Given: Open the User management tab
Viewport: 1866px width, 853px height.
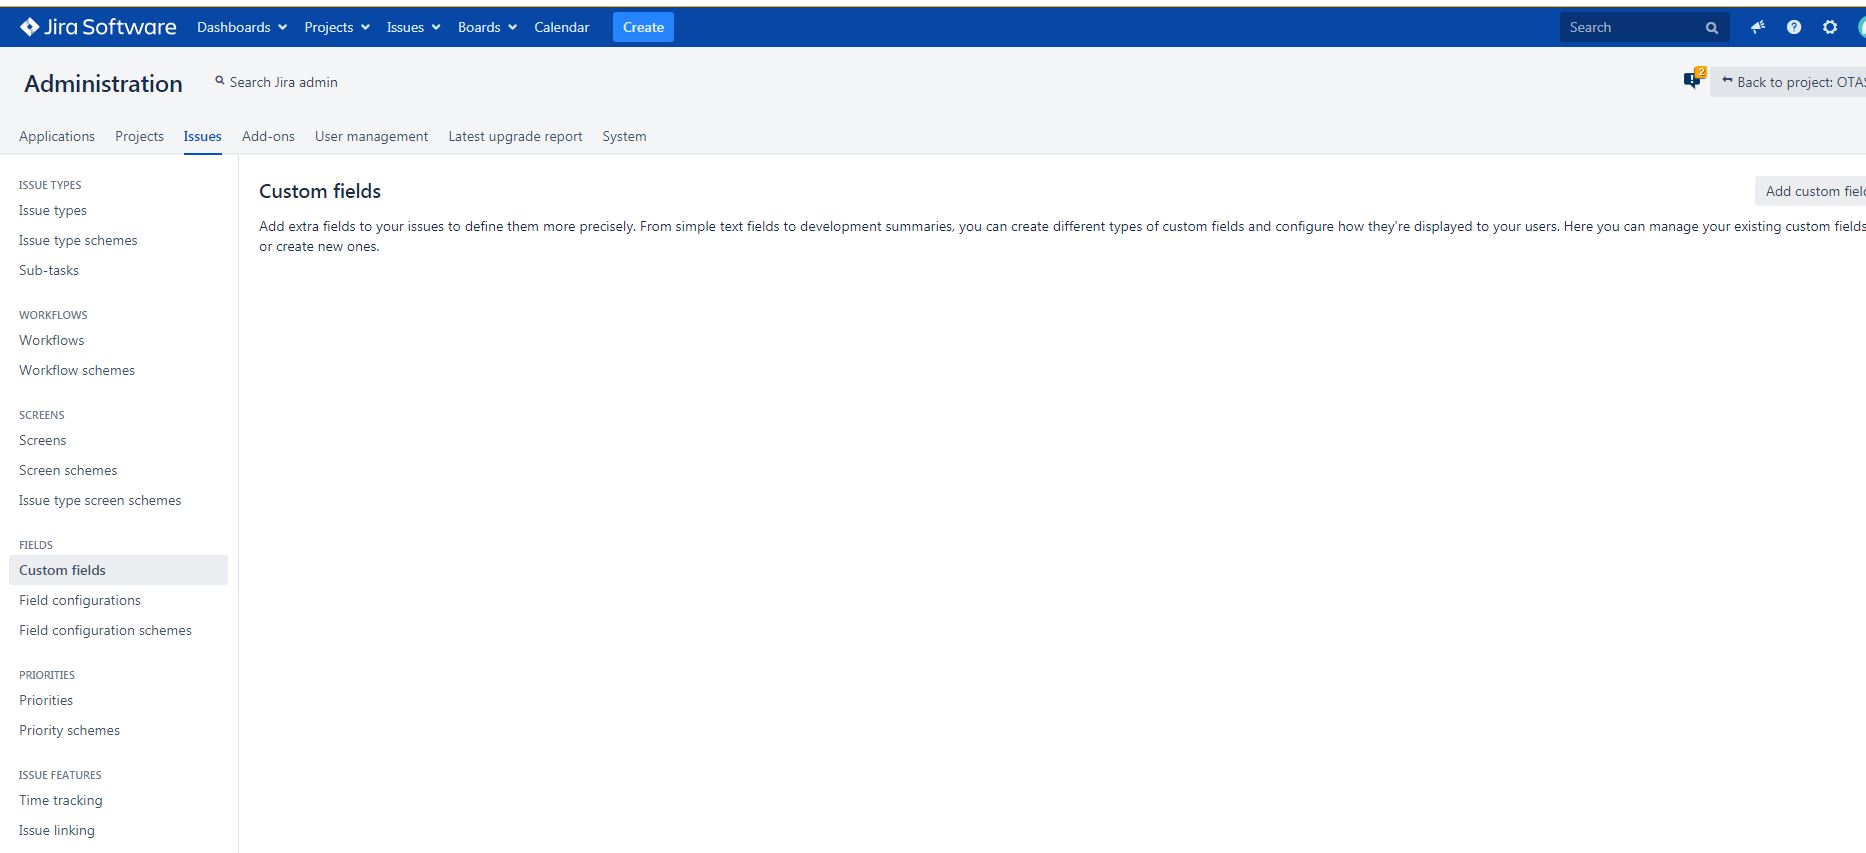Looking at the screenshot, I should [x=371, y=136].
